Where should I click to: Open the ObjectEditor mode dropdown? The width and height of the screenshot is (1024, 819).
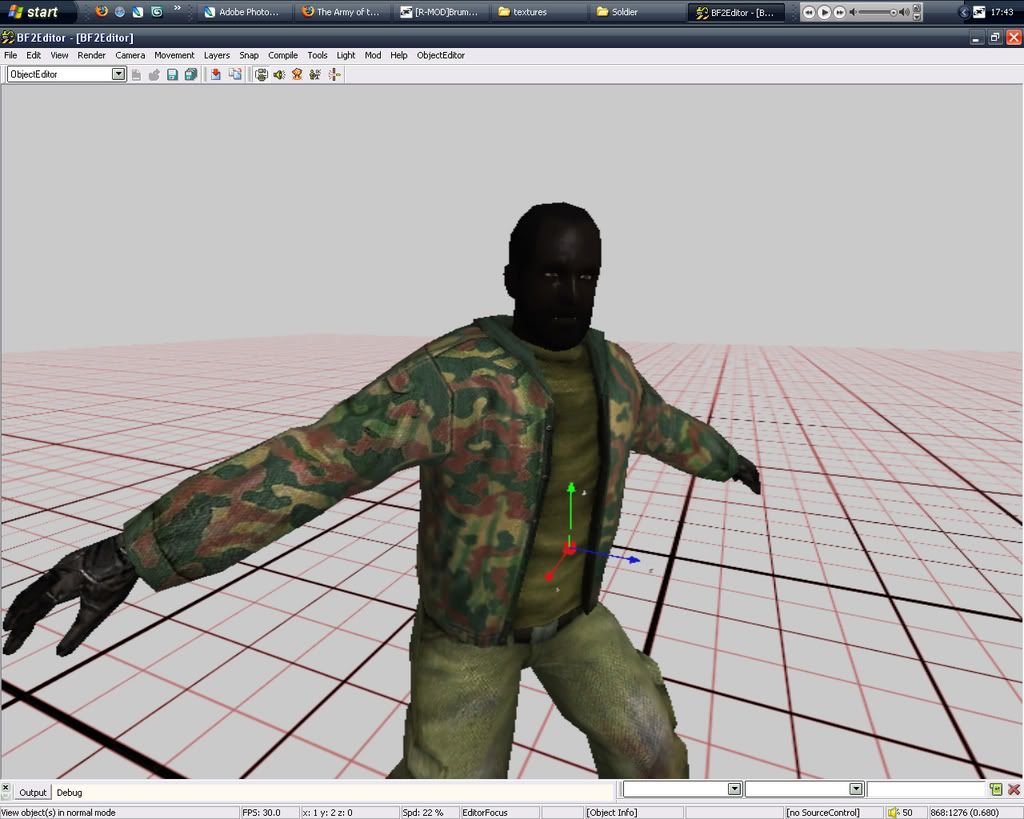pyautogui.click(x=119, y=74)
